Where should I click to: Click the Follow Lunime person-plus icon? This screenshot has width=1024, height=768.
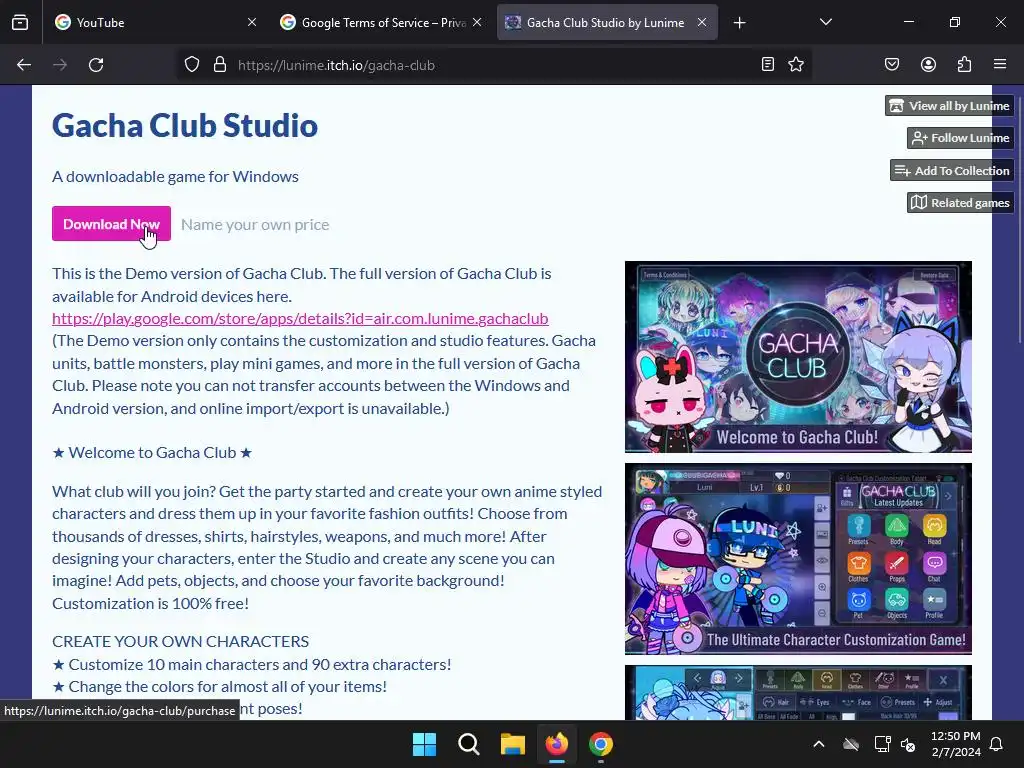pyautogui.click(x=920, y=138)
